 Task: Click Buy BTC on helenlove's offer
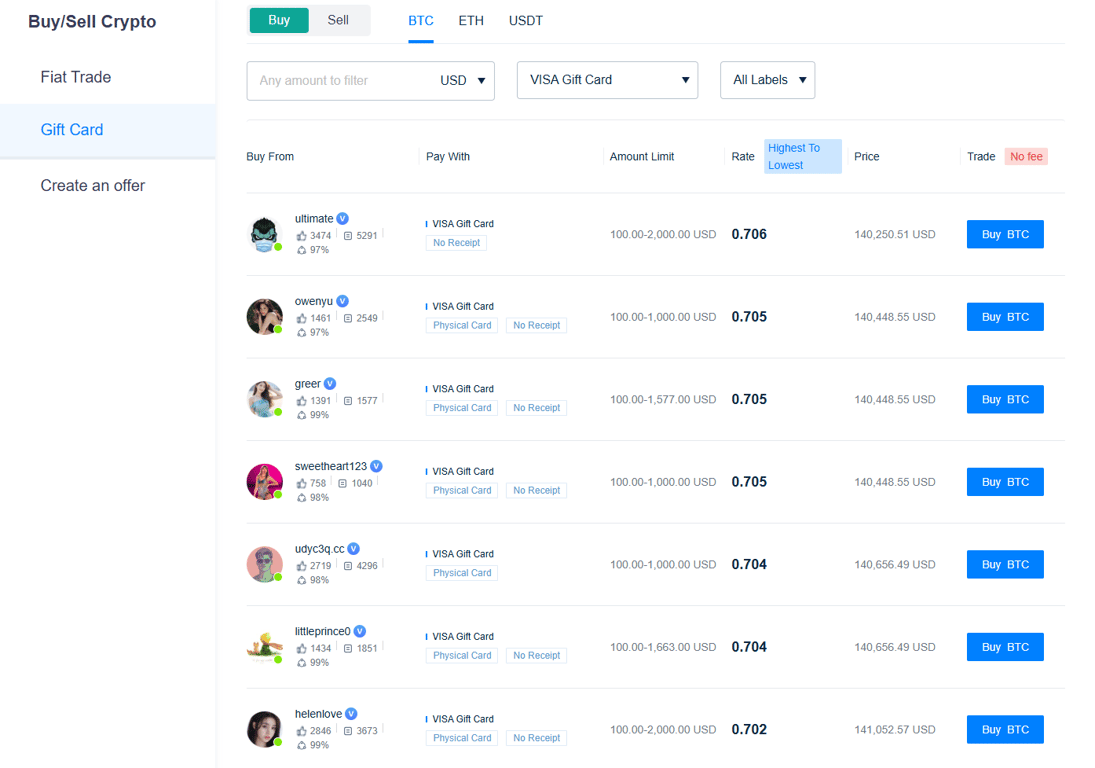pyautogui.click(x=1004, y=729)
